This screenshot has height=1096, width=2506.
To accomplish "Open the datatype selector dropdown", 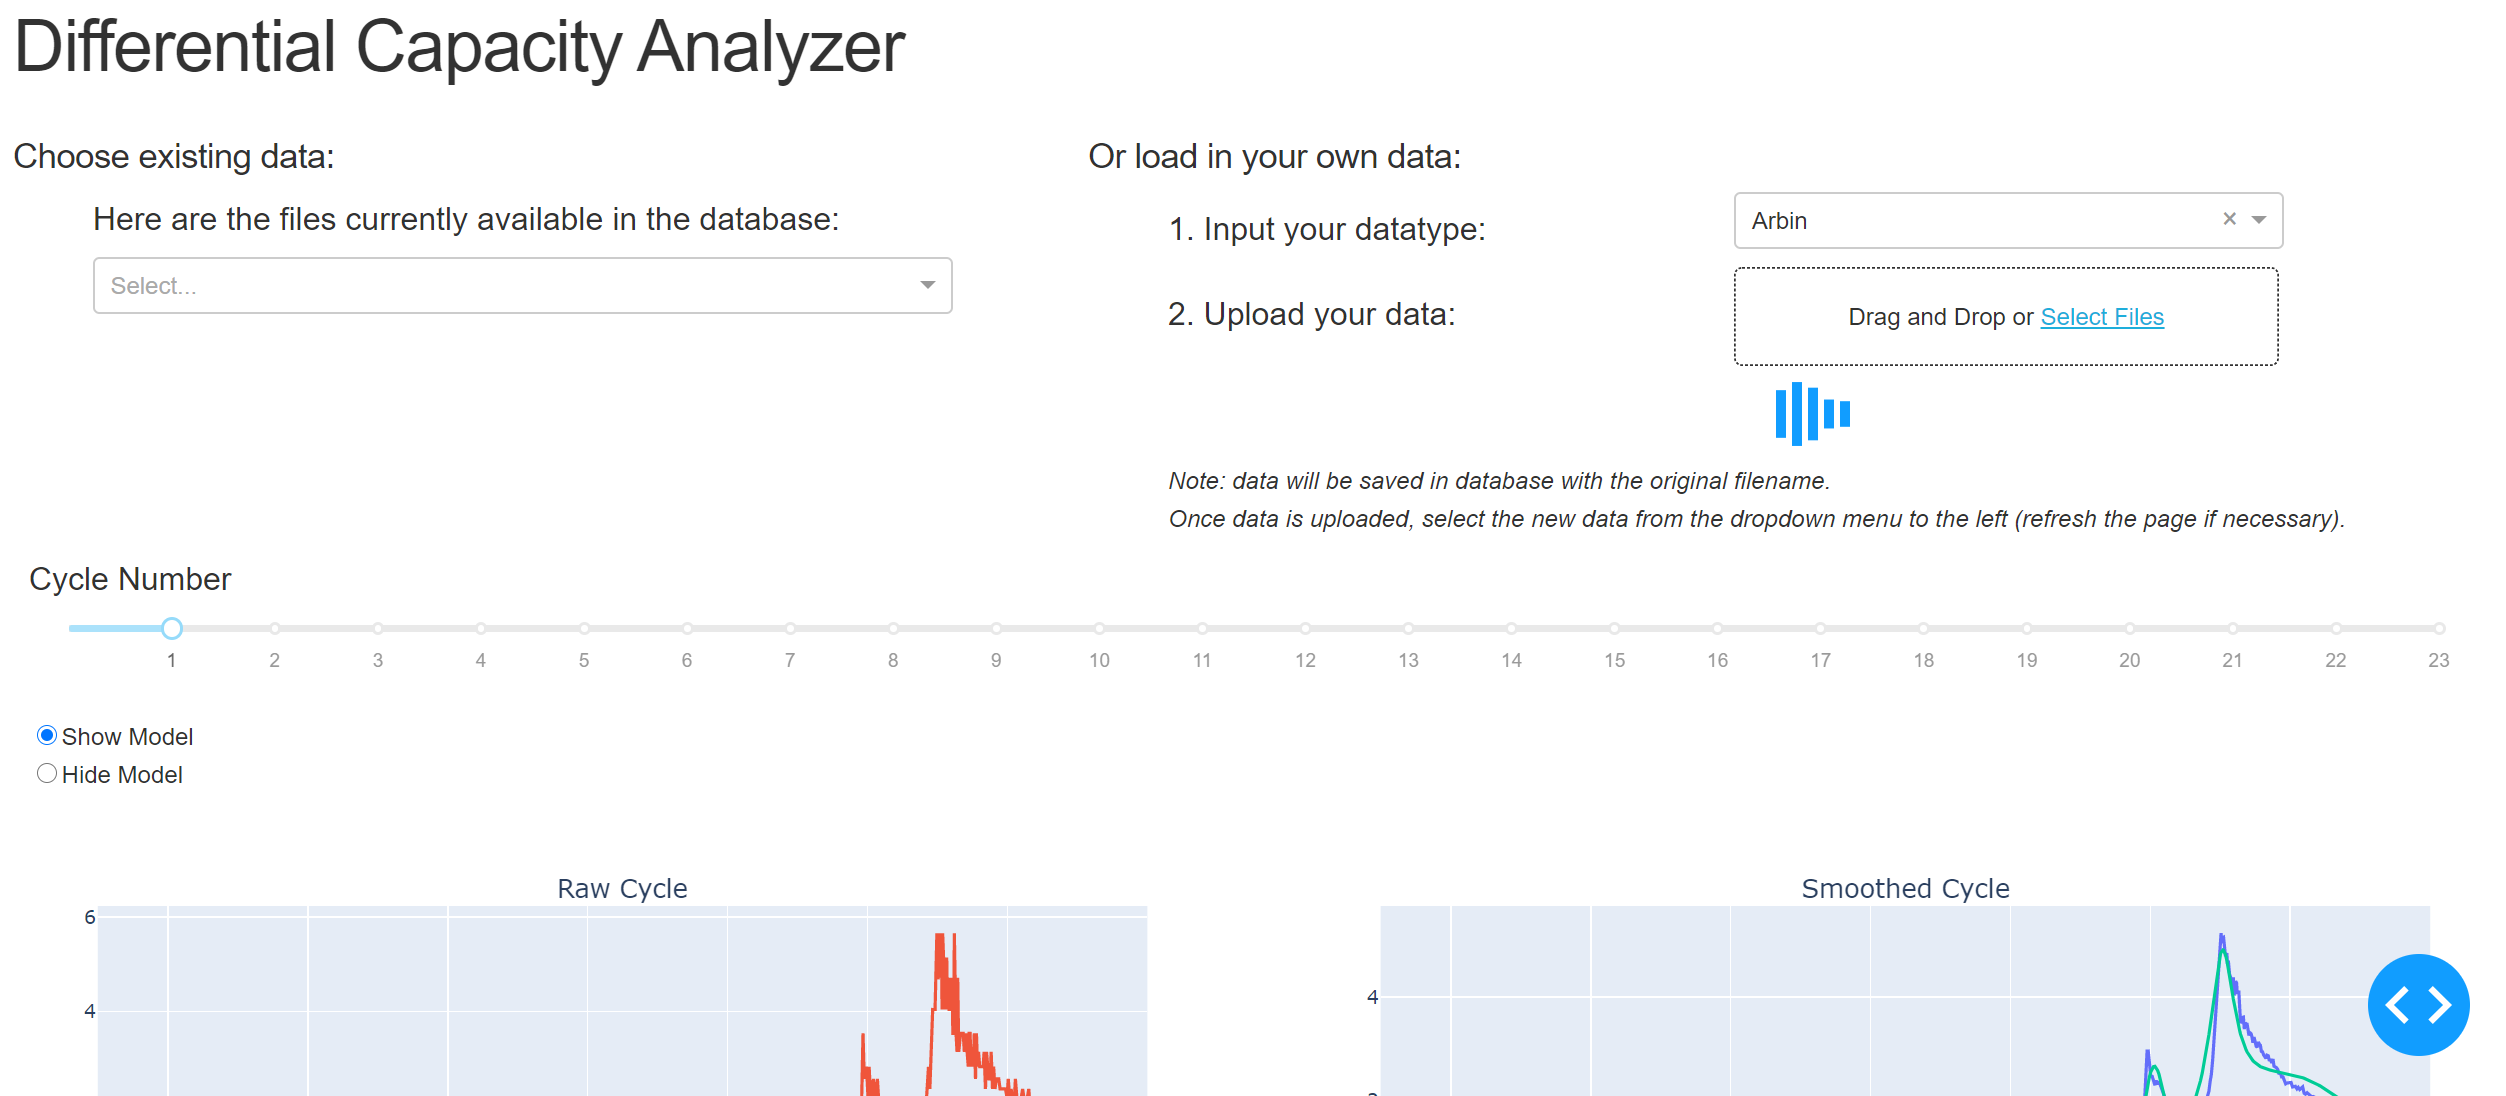I will click(x=2260, y=222).
